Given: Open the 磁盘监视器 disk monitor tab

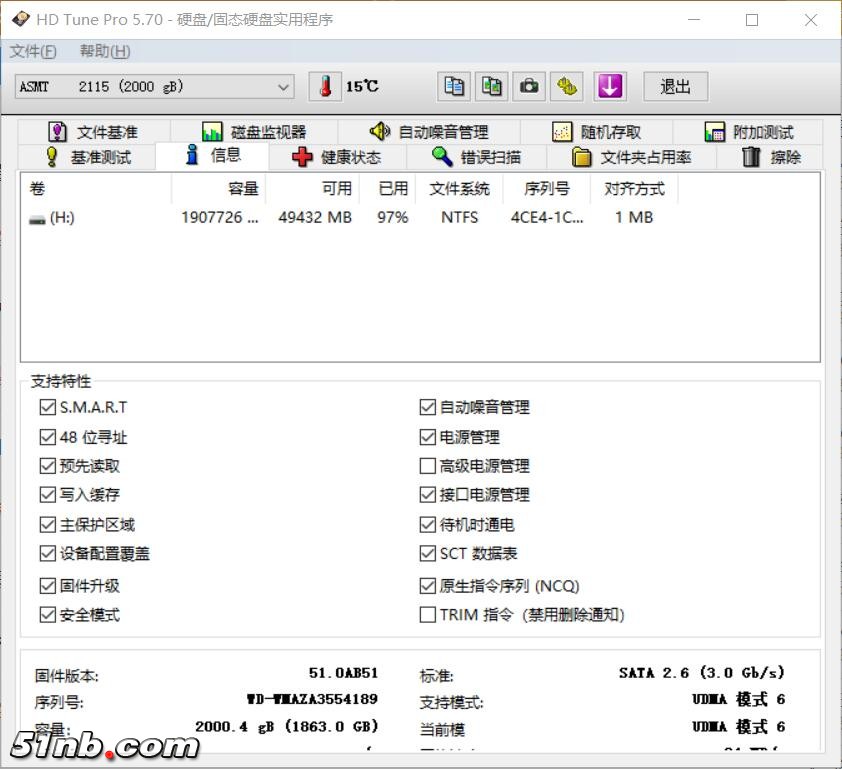Looking at the screenshot, I should [x=254, y=132].
